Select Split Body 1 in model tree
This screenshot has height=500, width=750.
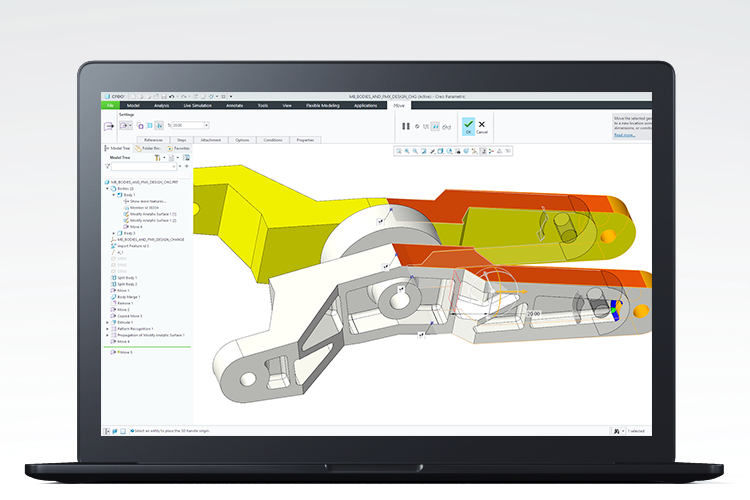click(127, 277)
